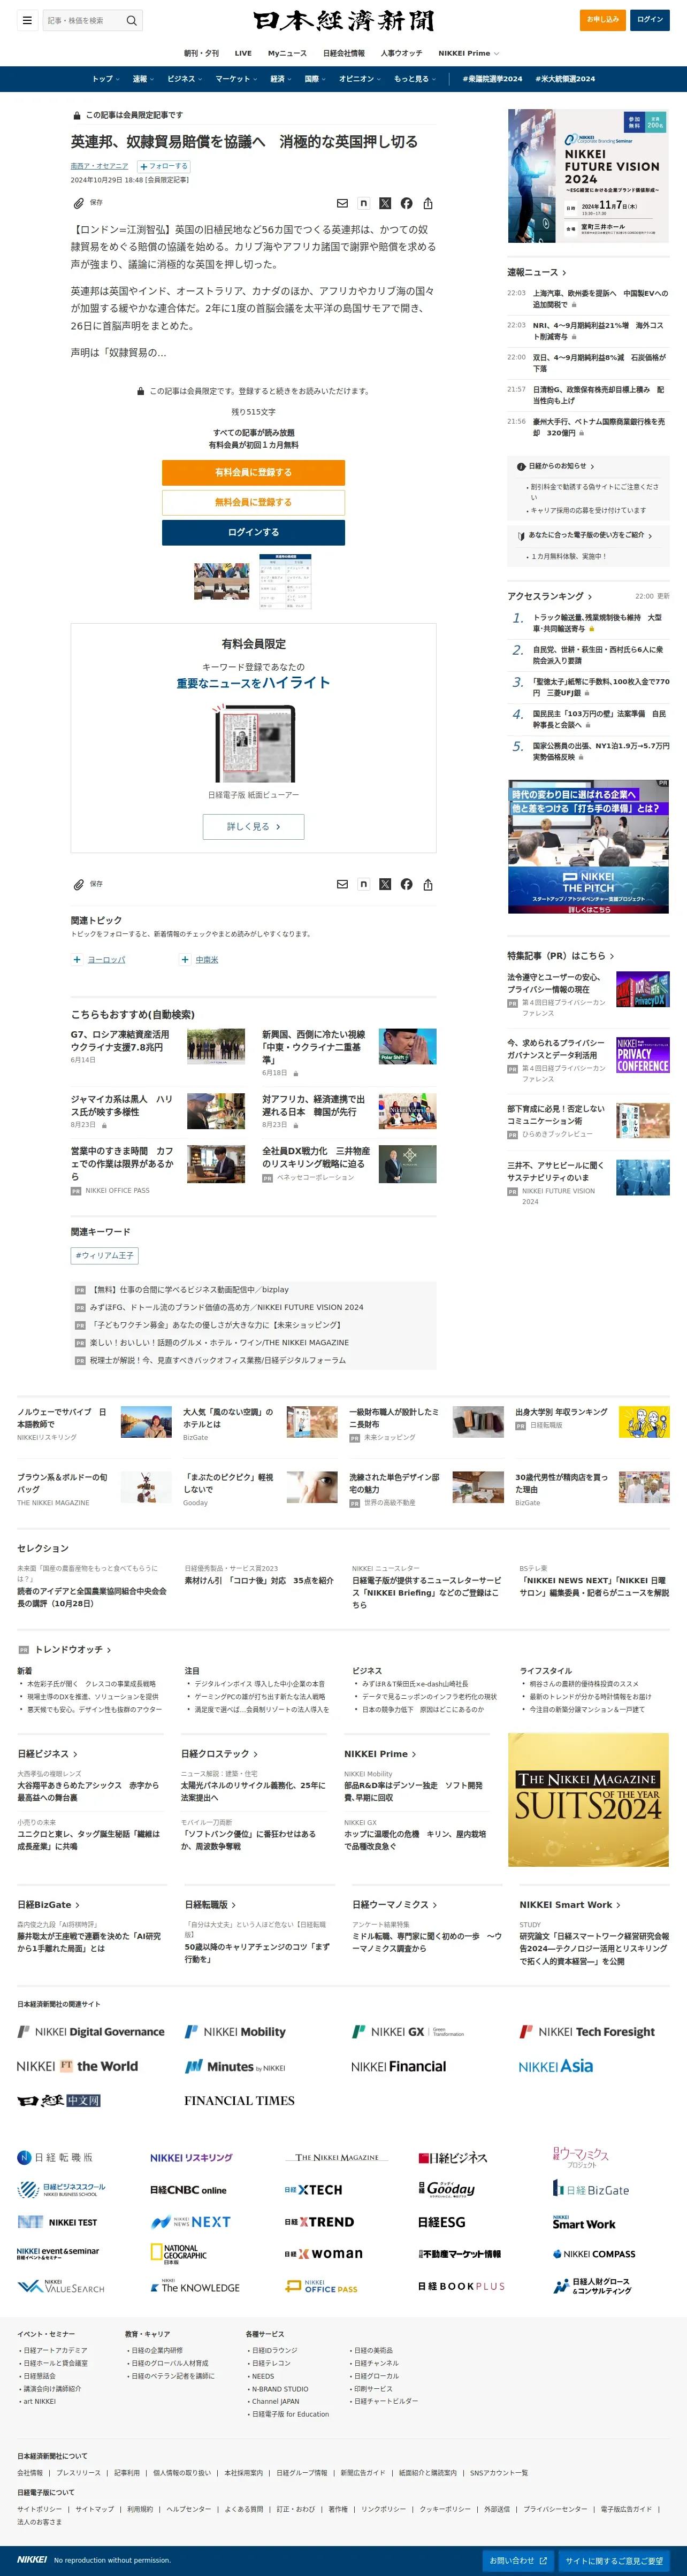This screenshot has height=2576, width=687.
Task: Open the National Geographic logo link
Action: coord(179,2253)
